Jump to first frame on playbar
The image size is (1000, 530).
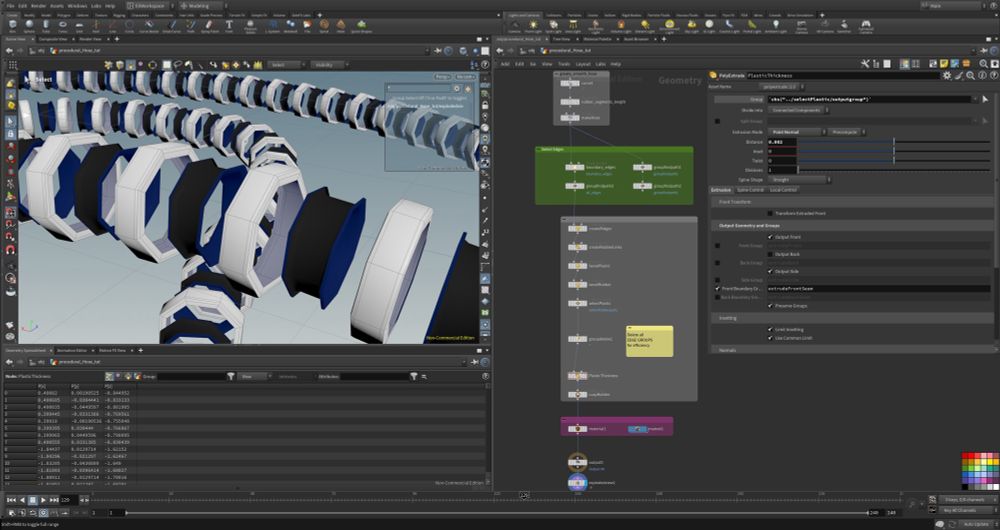[x=11, y=500]
